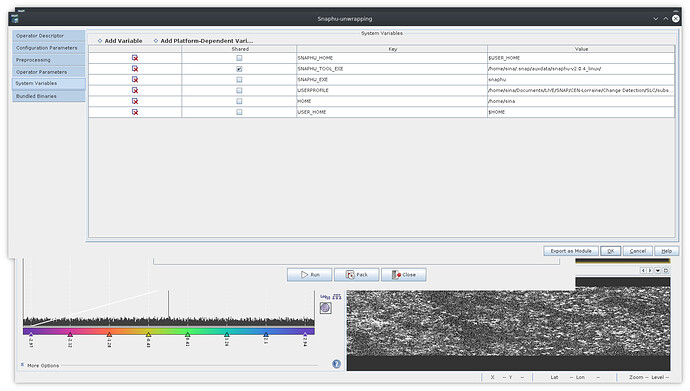Click the delete icon for USER_HOME row
The width and height of the screenshot is (690, 391).
coord(135,112)
